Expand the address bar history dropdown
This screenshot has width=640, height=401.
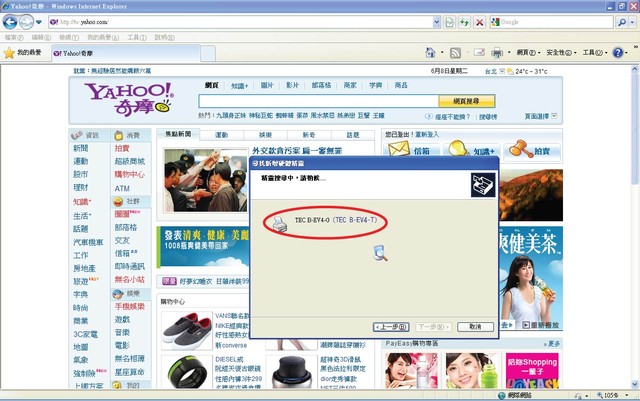pyautogui.click(x=437, y=22)
